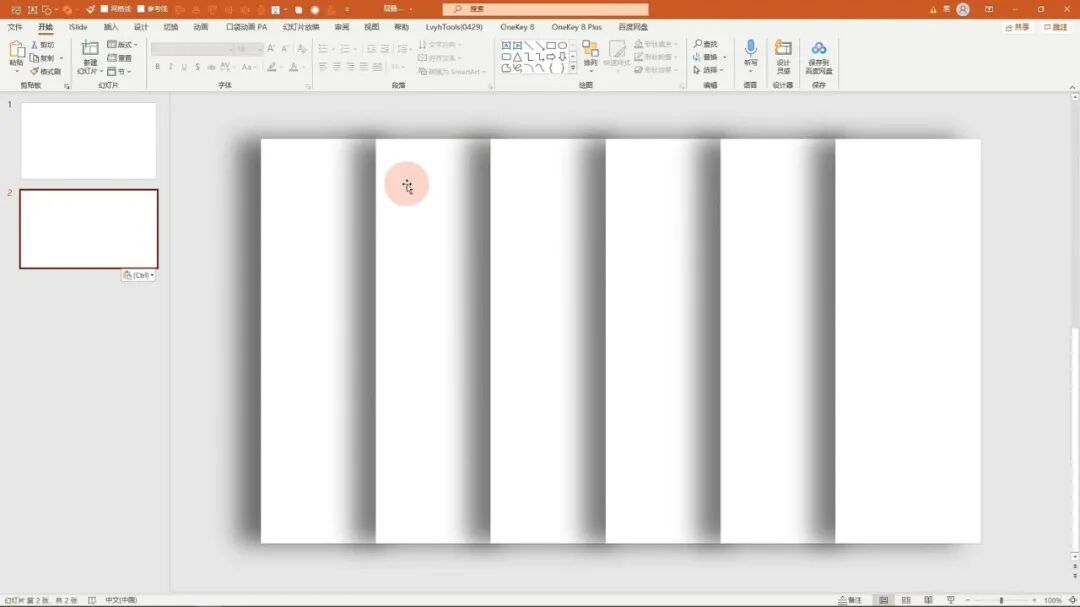Click the zoom slider handle
Screen dimensions: 1080x607
tap(1001, 600)
